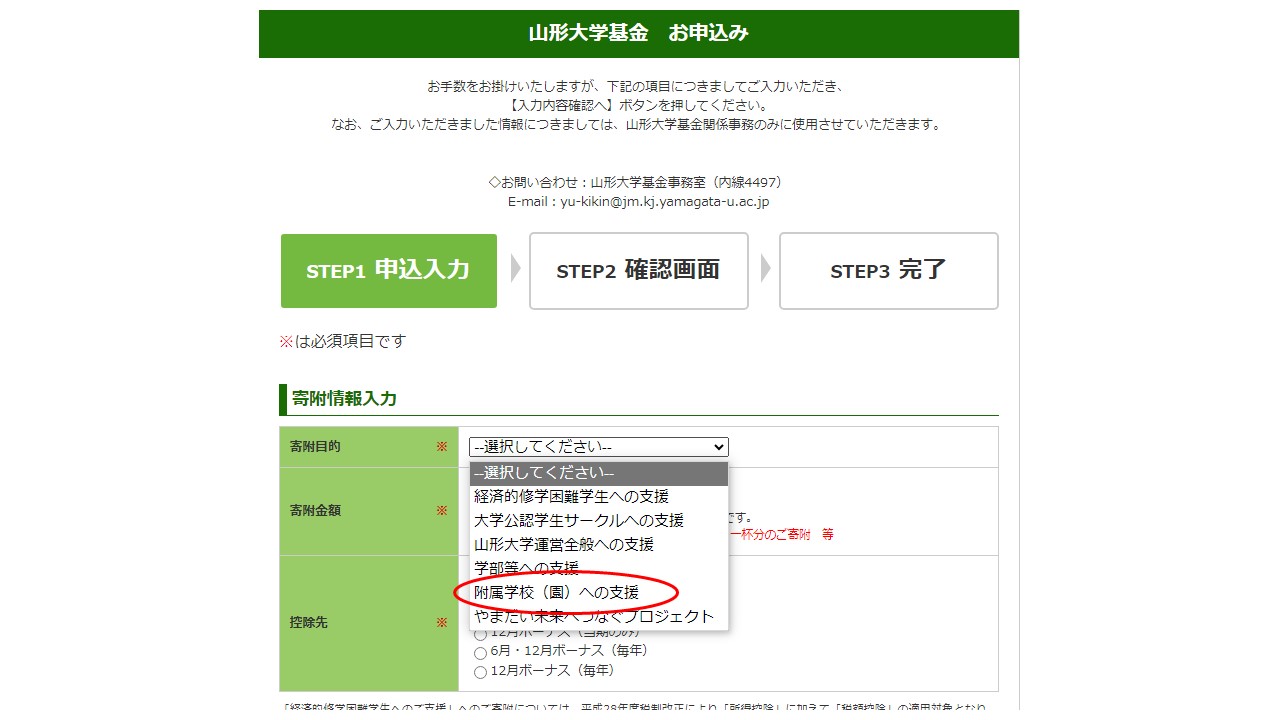Click the 寄附金額 row label
1280x720 pixels.
coord(315,510)
